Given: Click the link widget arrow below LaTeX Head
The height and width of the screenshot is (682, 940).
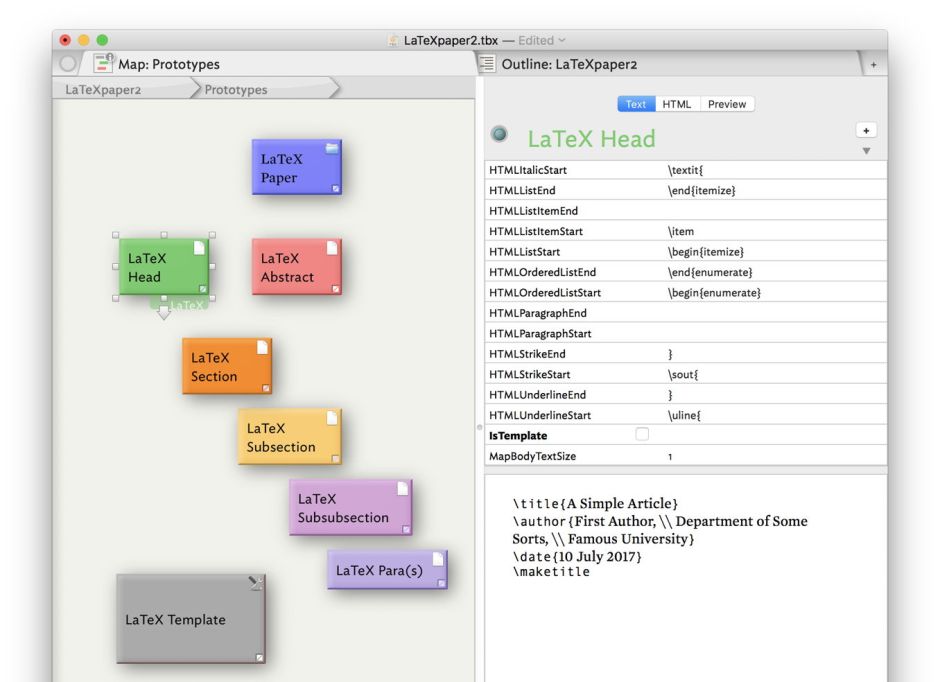Looking at the screenshot, I should pyautogui.click(x=164, y=313).
